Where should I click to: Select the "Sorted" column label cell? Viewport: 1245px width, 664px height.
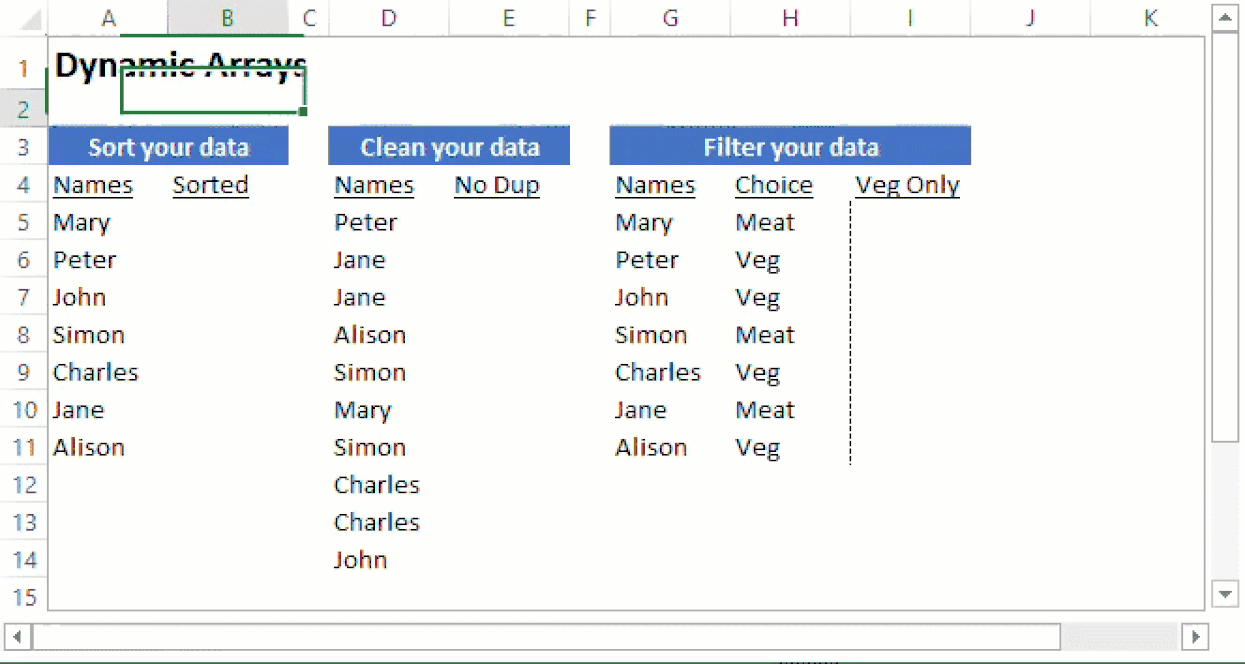[210, 185]
